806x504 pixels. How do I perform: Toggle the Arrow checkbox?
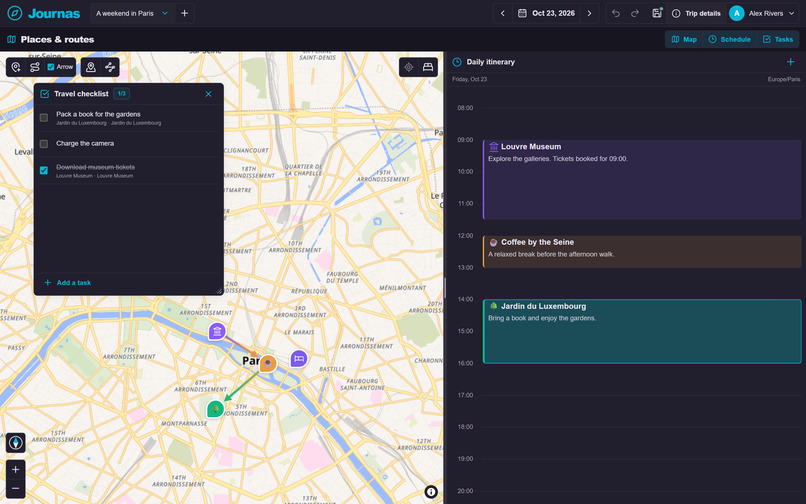(x=51, y=67)
